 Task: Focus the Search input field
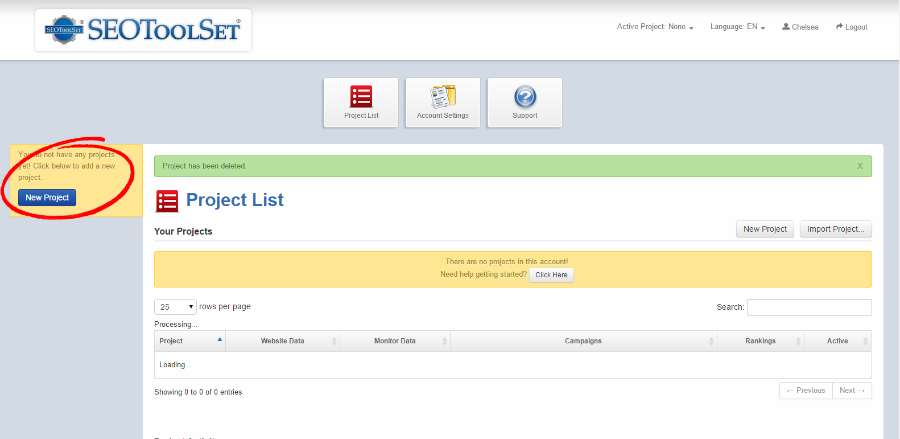click(x=809, y=307)
